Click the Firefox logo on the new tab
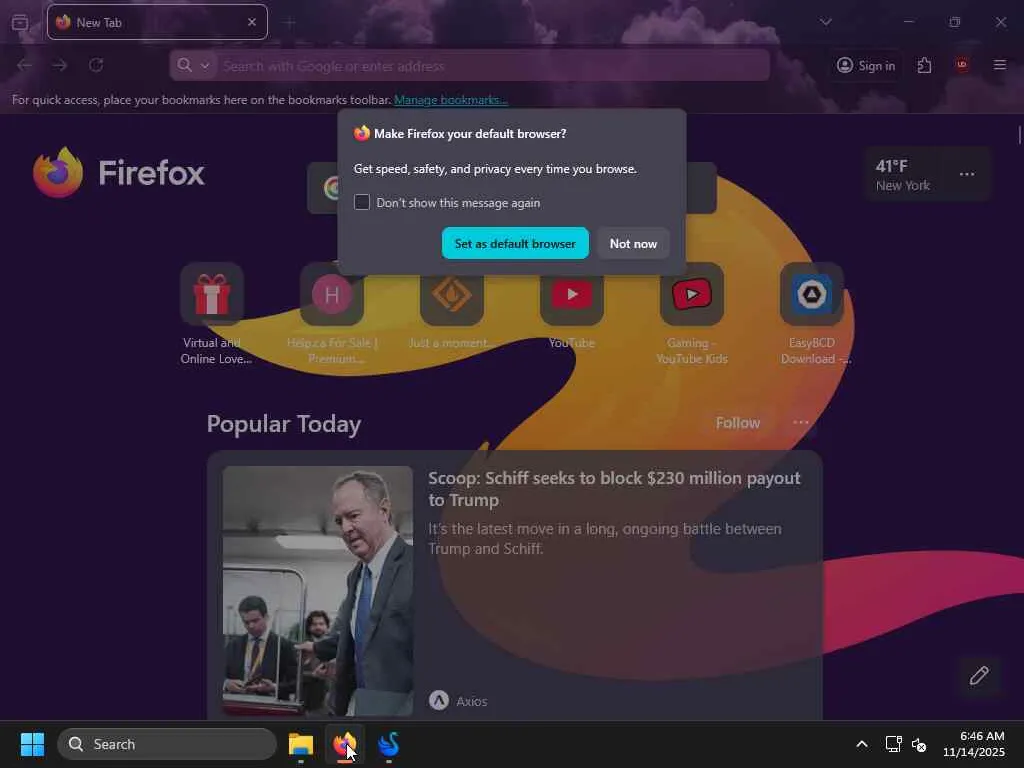This screenshot has height=768, width=1024. tap(119, 172)
